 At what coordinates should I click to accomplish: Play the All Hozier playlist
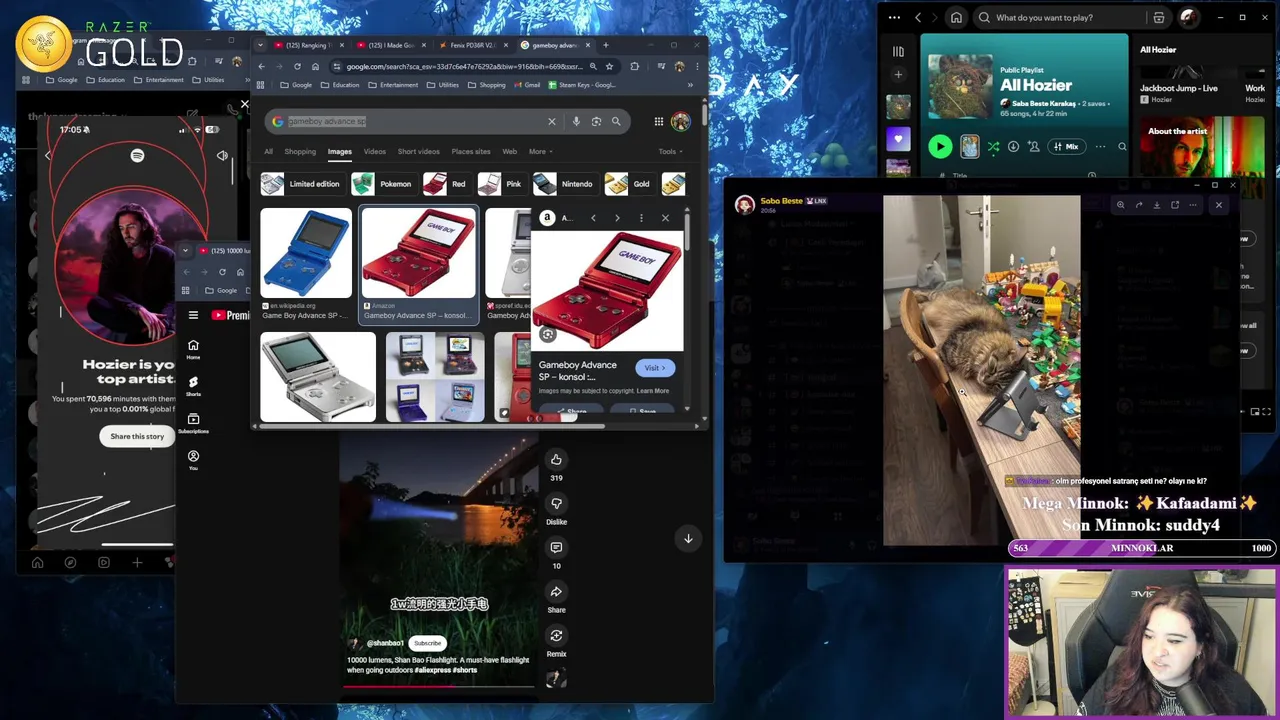[x=940, y=147]
